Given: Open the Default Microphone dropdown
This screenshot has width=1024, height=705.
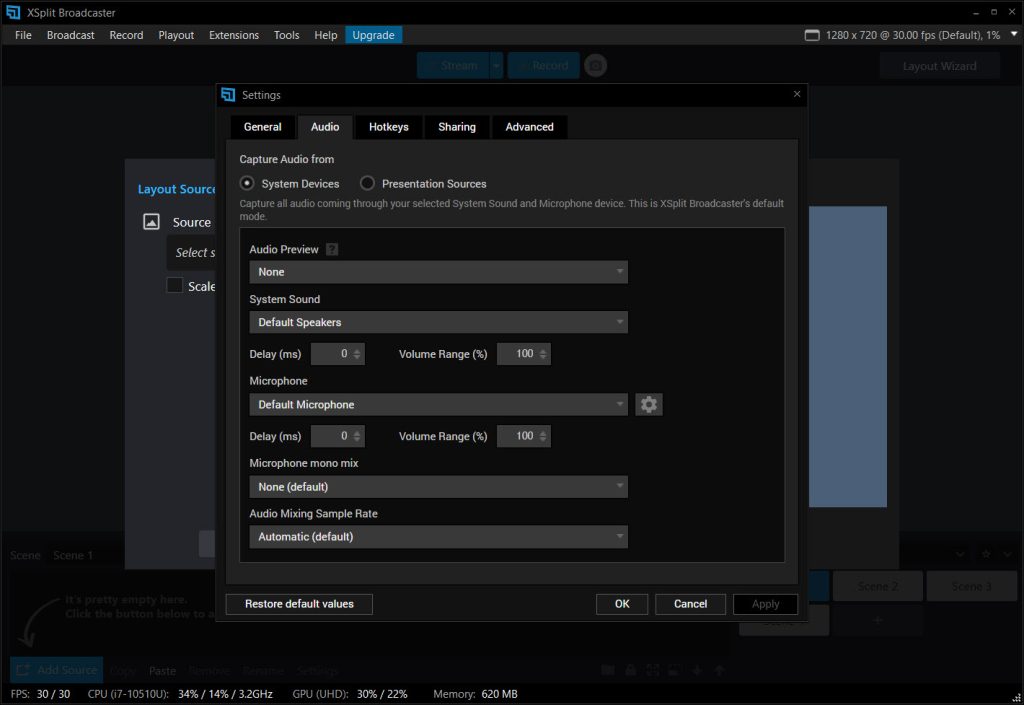Looking at the screenshot, I should [438, 405].
